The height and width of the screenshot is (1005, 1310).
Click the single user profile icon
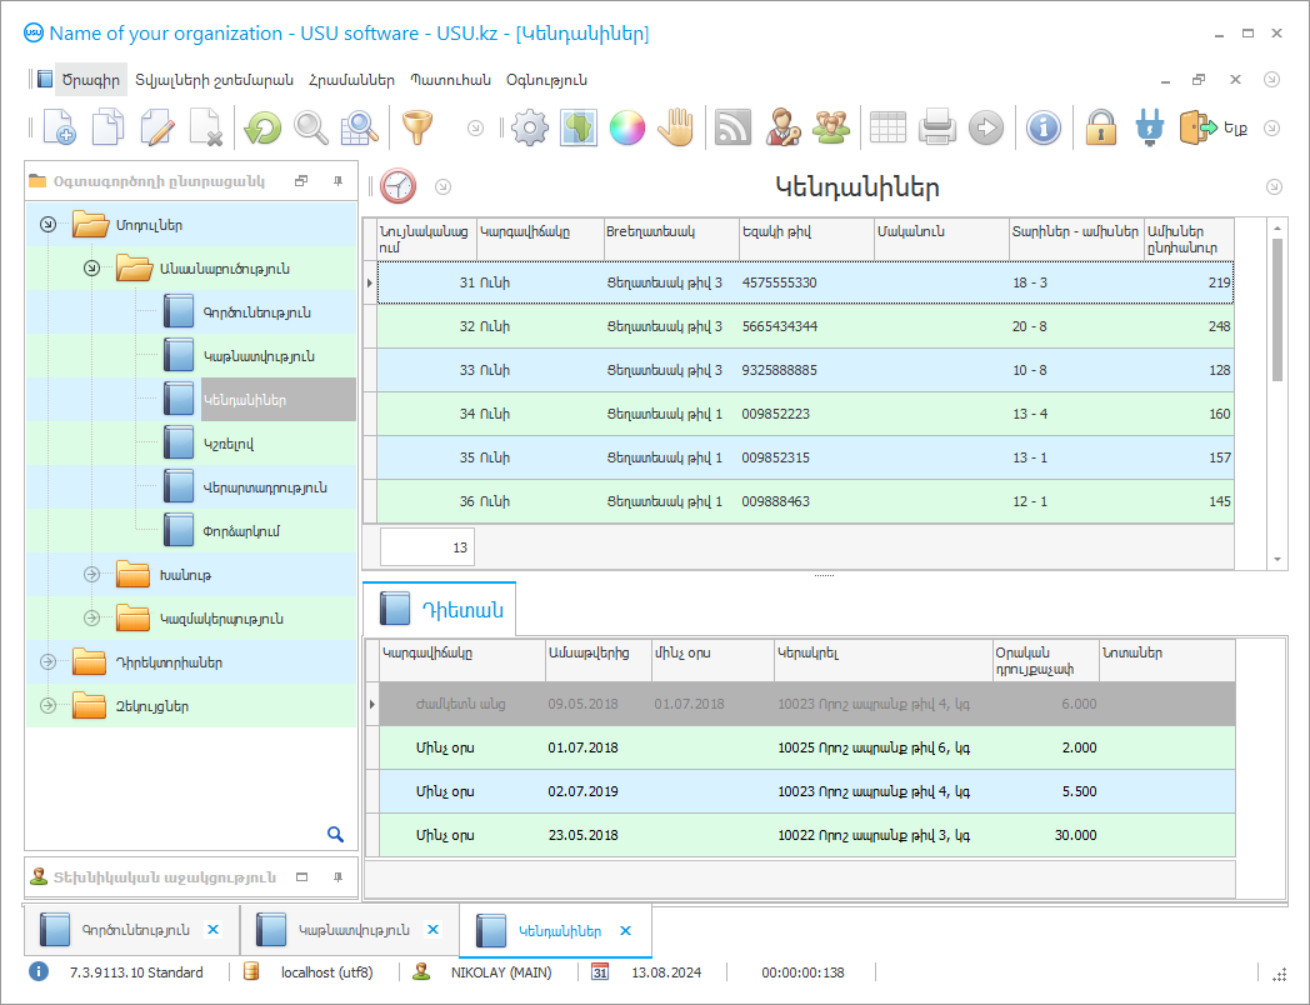783,128
